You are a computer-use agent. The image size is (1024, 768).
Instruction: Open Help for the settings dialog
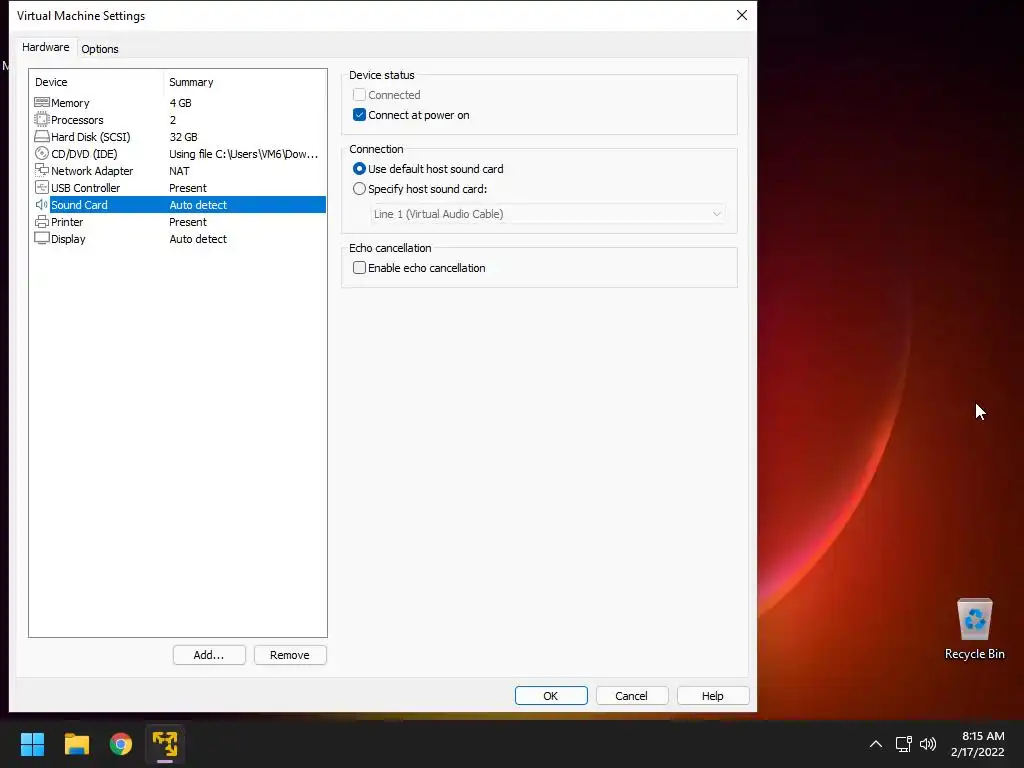pos(712,696)
